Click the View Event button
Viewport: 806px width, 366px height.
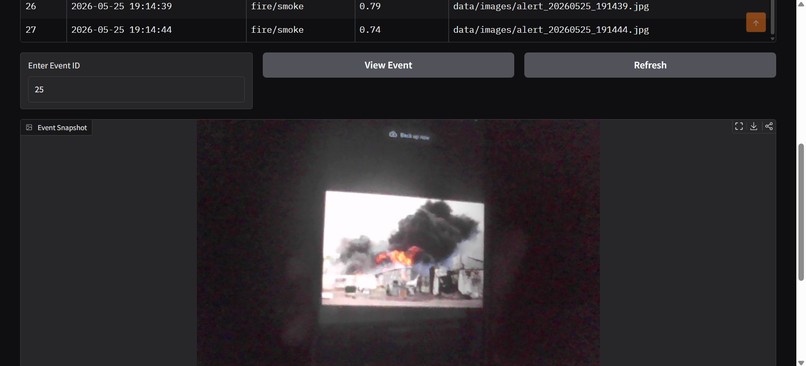(388, 65)
